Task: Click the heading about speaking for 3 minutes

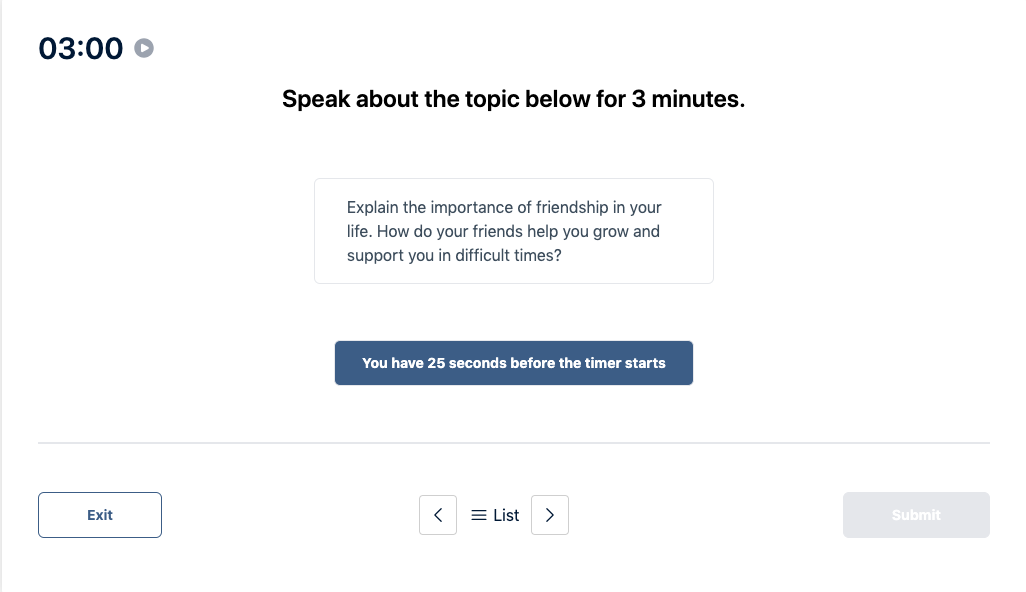Action: pos(513,99)
